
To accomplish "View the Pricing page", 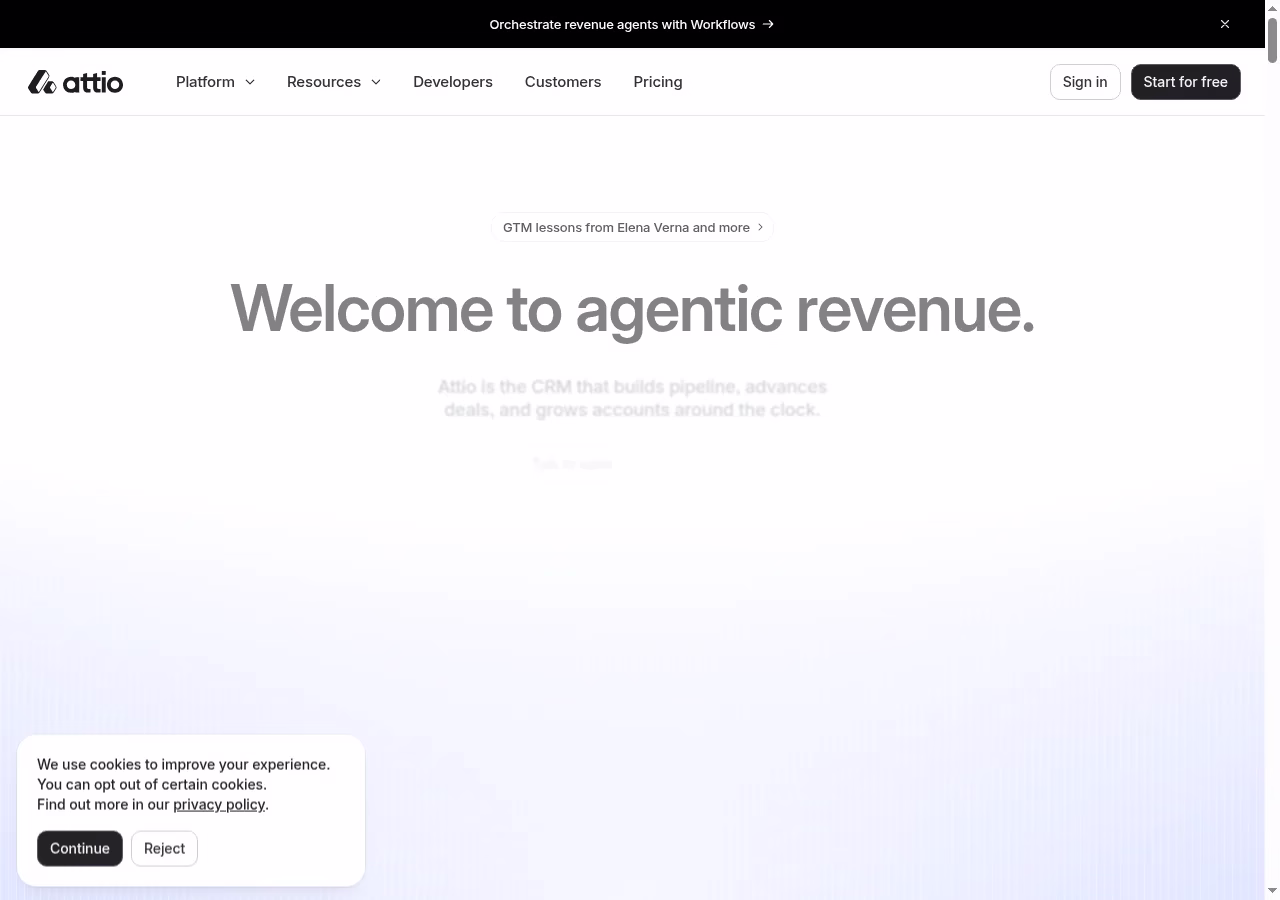I will (658, 82).
